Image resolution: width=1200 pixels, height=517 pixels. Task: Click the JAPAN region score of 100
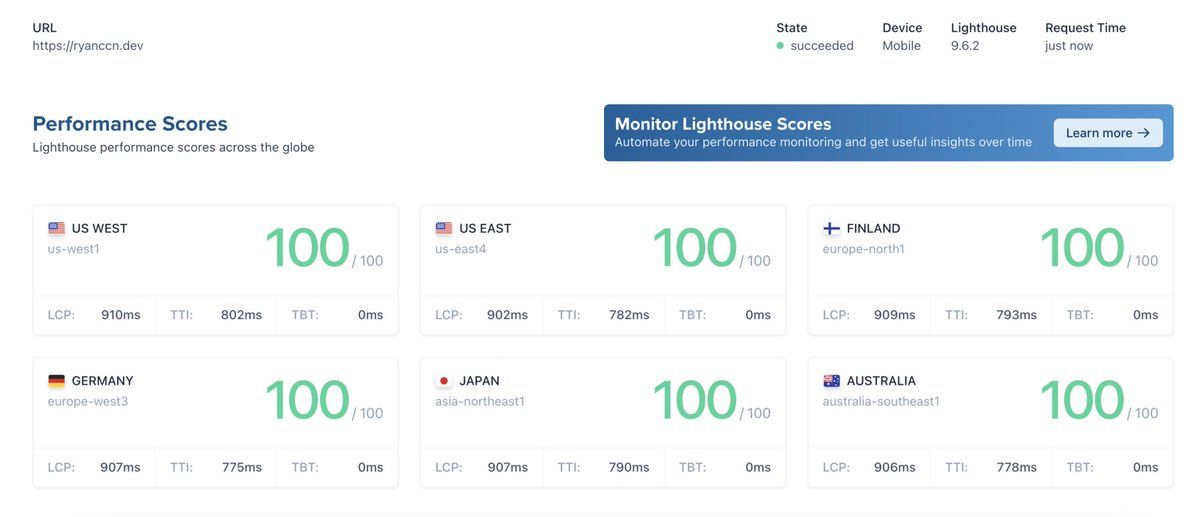[x=694, y=400]
